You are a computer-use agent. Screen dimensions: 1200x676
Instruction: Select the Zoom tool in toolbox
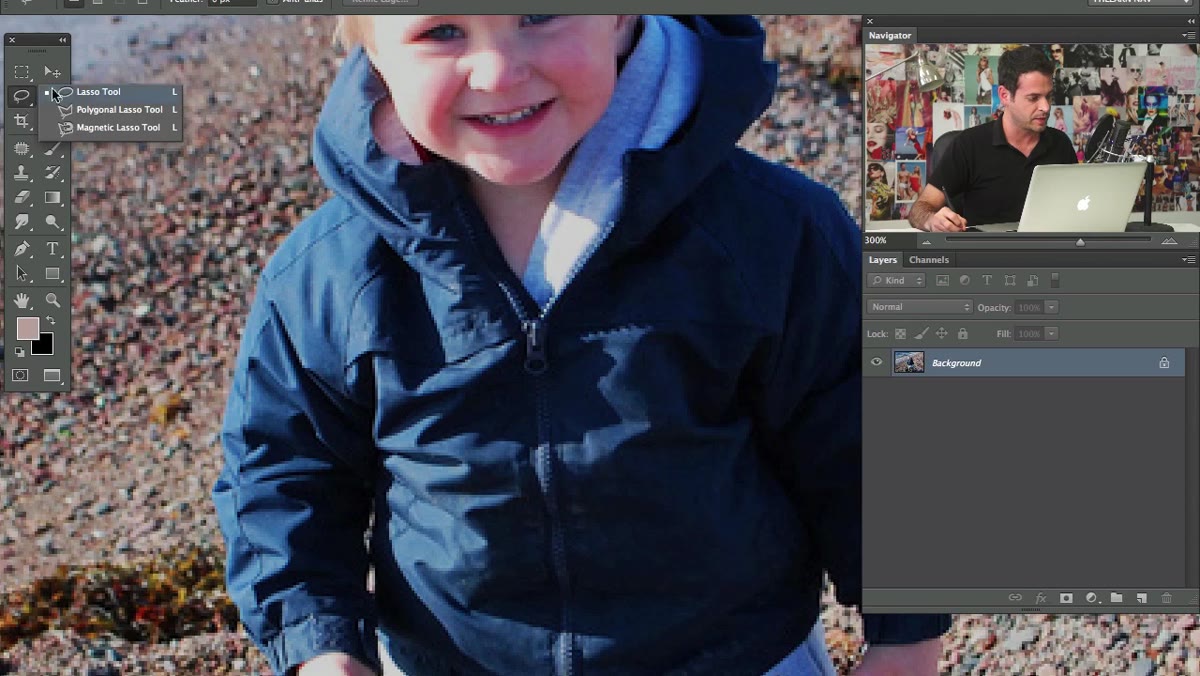coord(52,300)
